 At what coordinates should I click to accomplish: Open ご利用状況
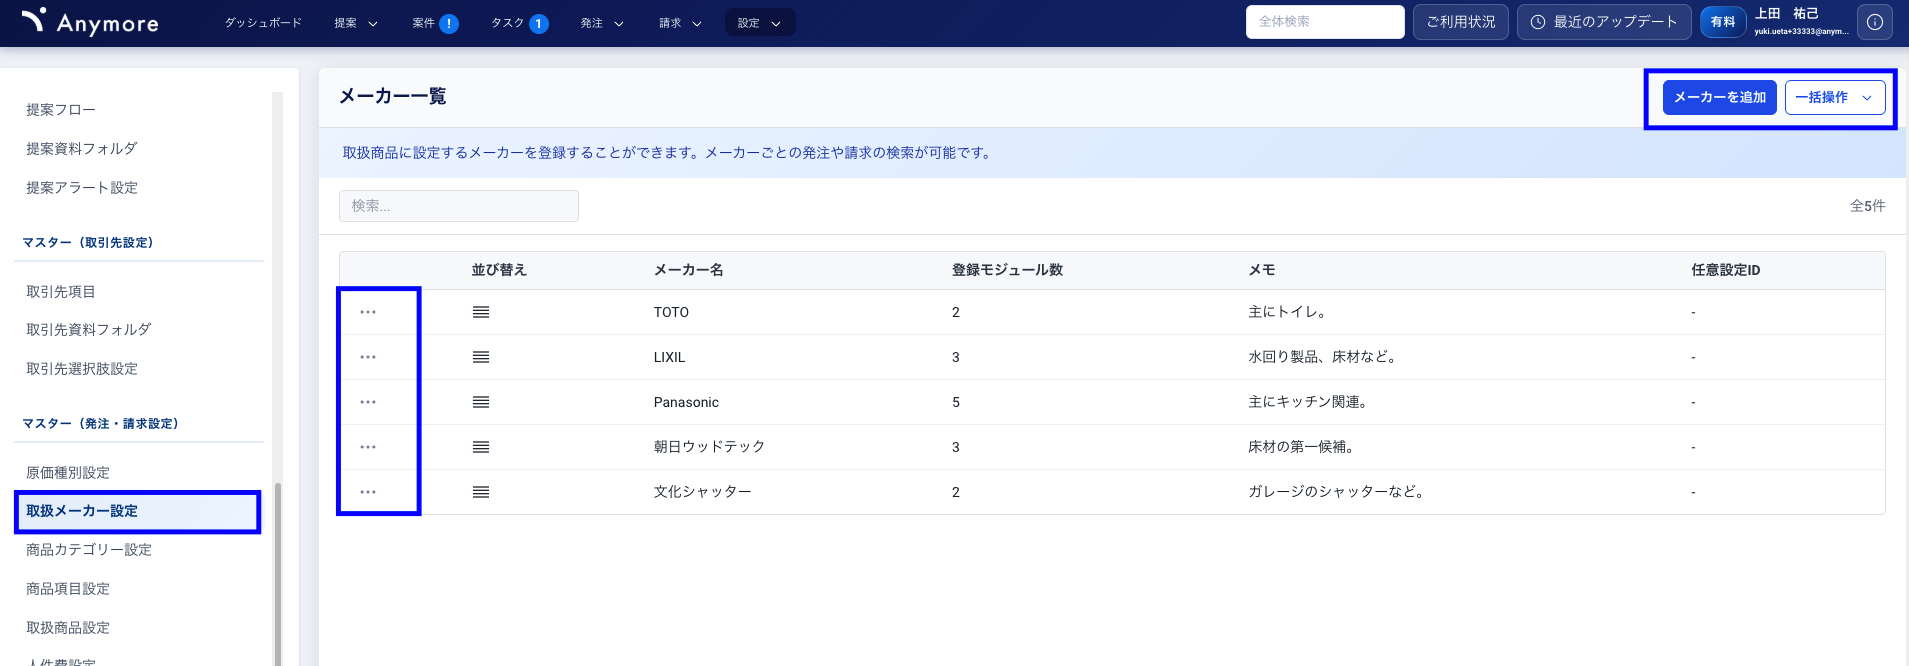1461,22
